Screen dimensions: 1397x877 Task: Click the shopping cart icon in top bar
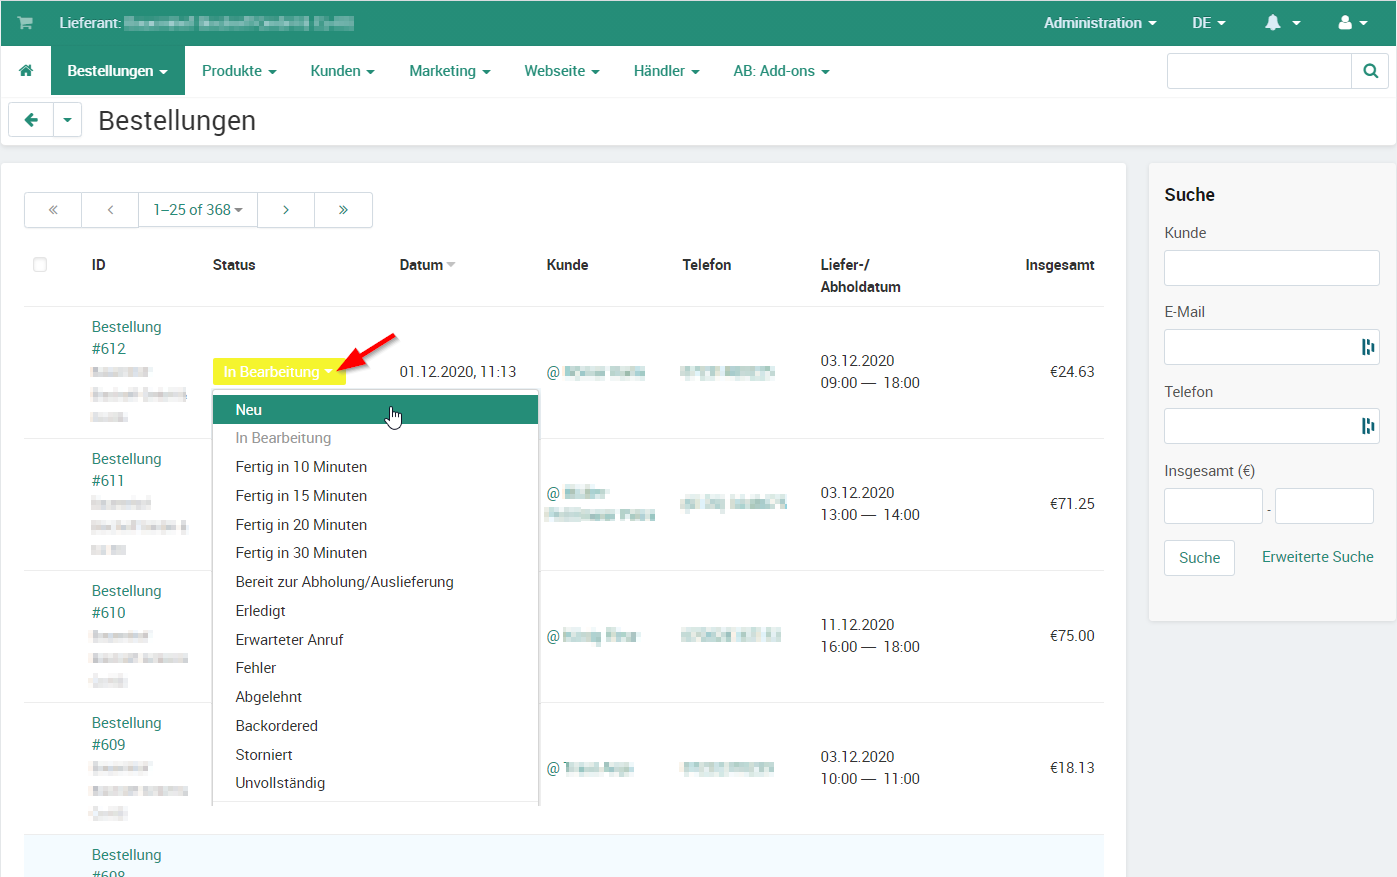25,23
